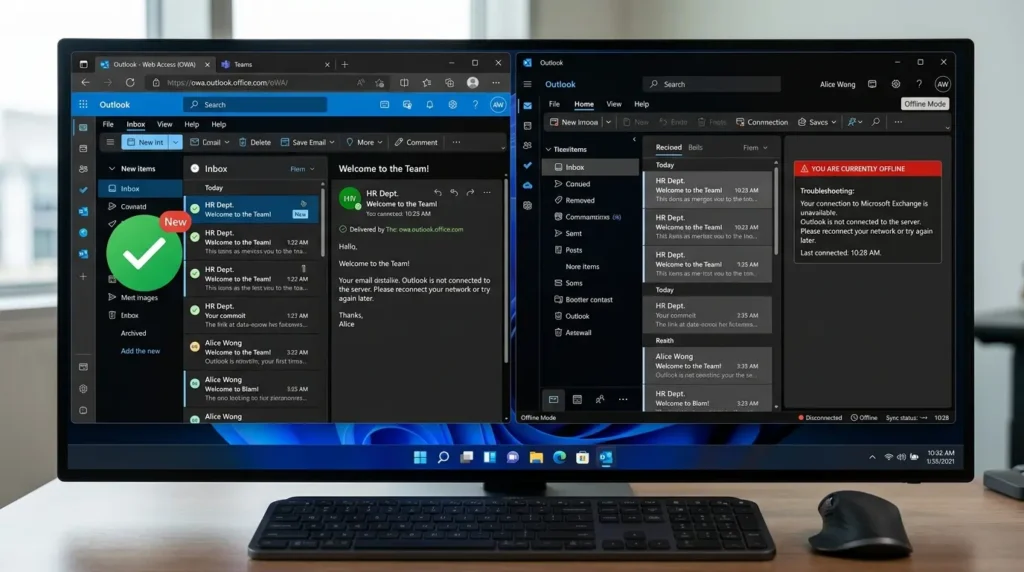Open Microsoft Edge from the taskbar
Image resolution: width=1024 pixels, height=572 pixels.
click(x=560, y=457)
